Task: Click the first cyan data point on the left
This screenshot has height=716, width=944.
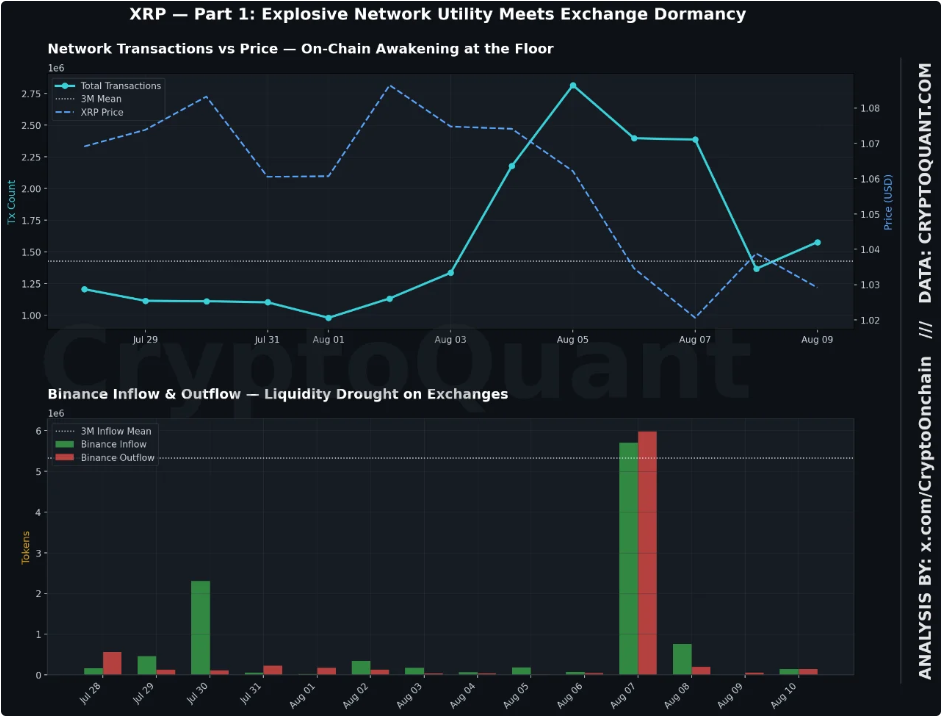Action: (84, 290)
